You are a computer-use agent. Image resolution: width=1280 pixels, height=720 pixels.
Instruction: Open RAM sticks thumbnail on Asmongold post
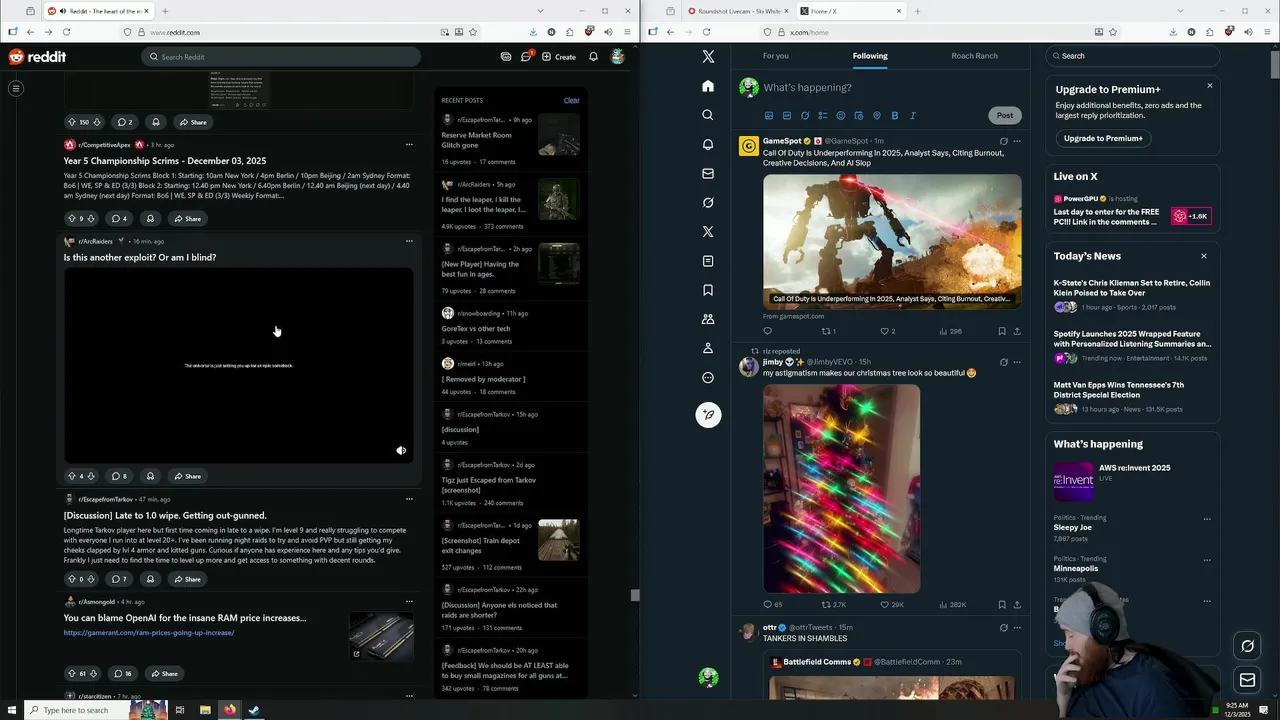[x=381, y=636]
